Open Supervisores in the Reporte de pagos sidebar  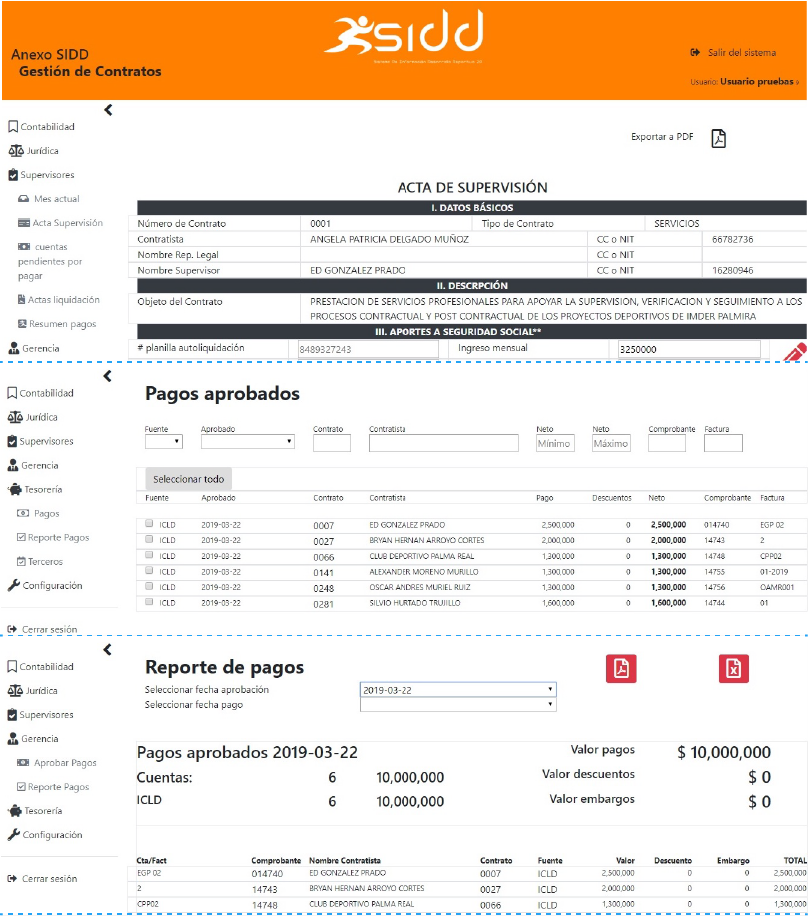(40, 714)
